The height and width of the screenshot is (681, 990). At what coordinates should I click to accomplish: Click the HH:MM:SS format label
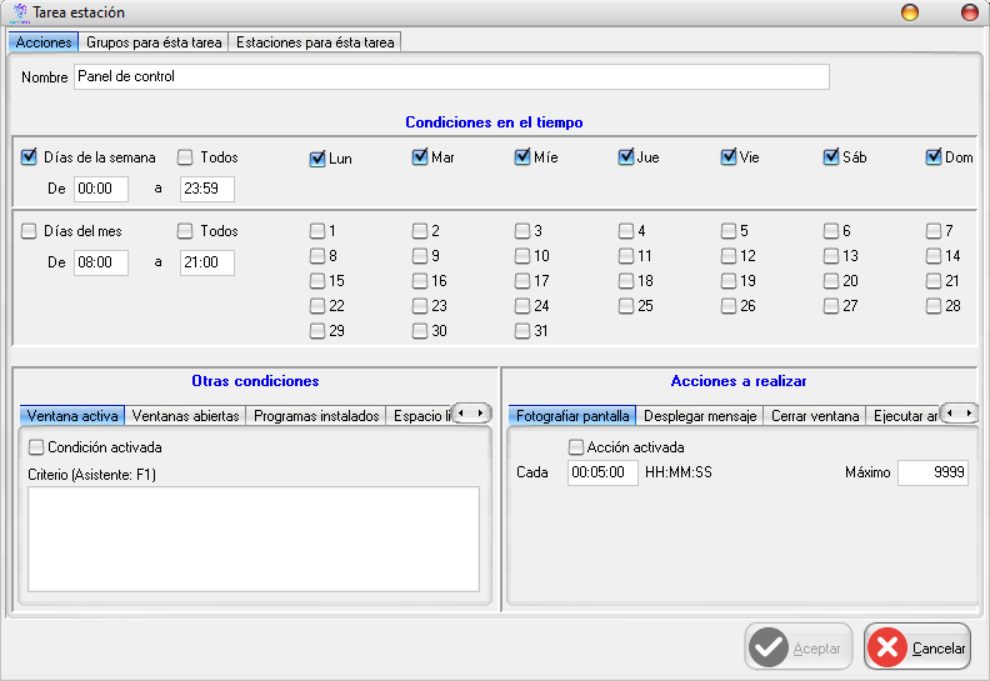(678, 473)
